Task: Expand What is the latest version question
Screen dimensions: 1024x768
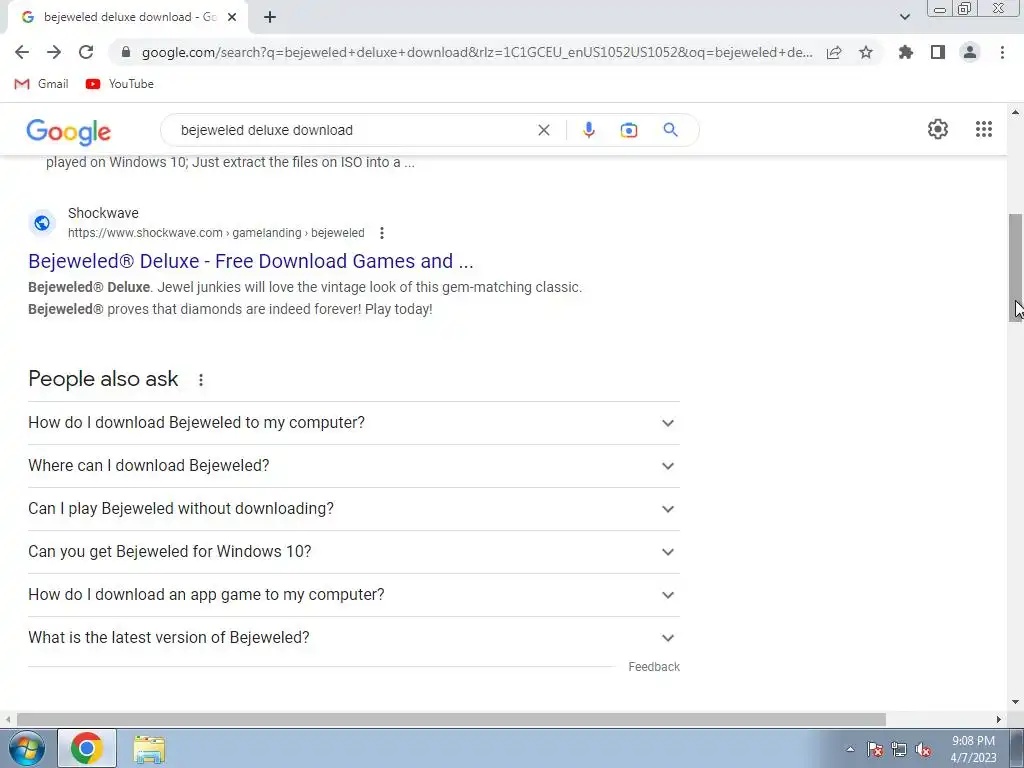Action: point(354,638)
